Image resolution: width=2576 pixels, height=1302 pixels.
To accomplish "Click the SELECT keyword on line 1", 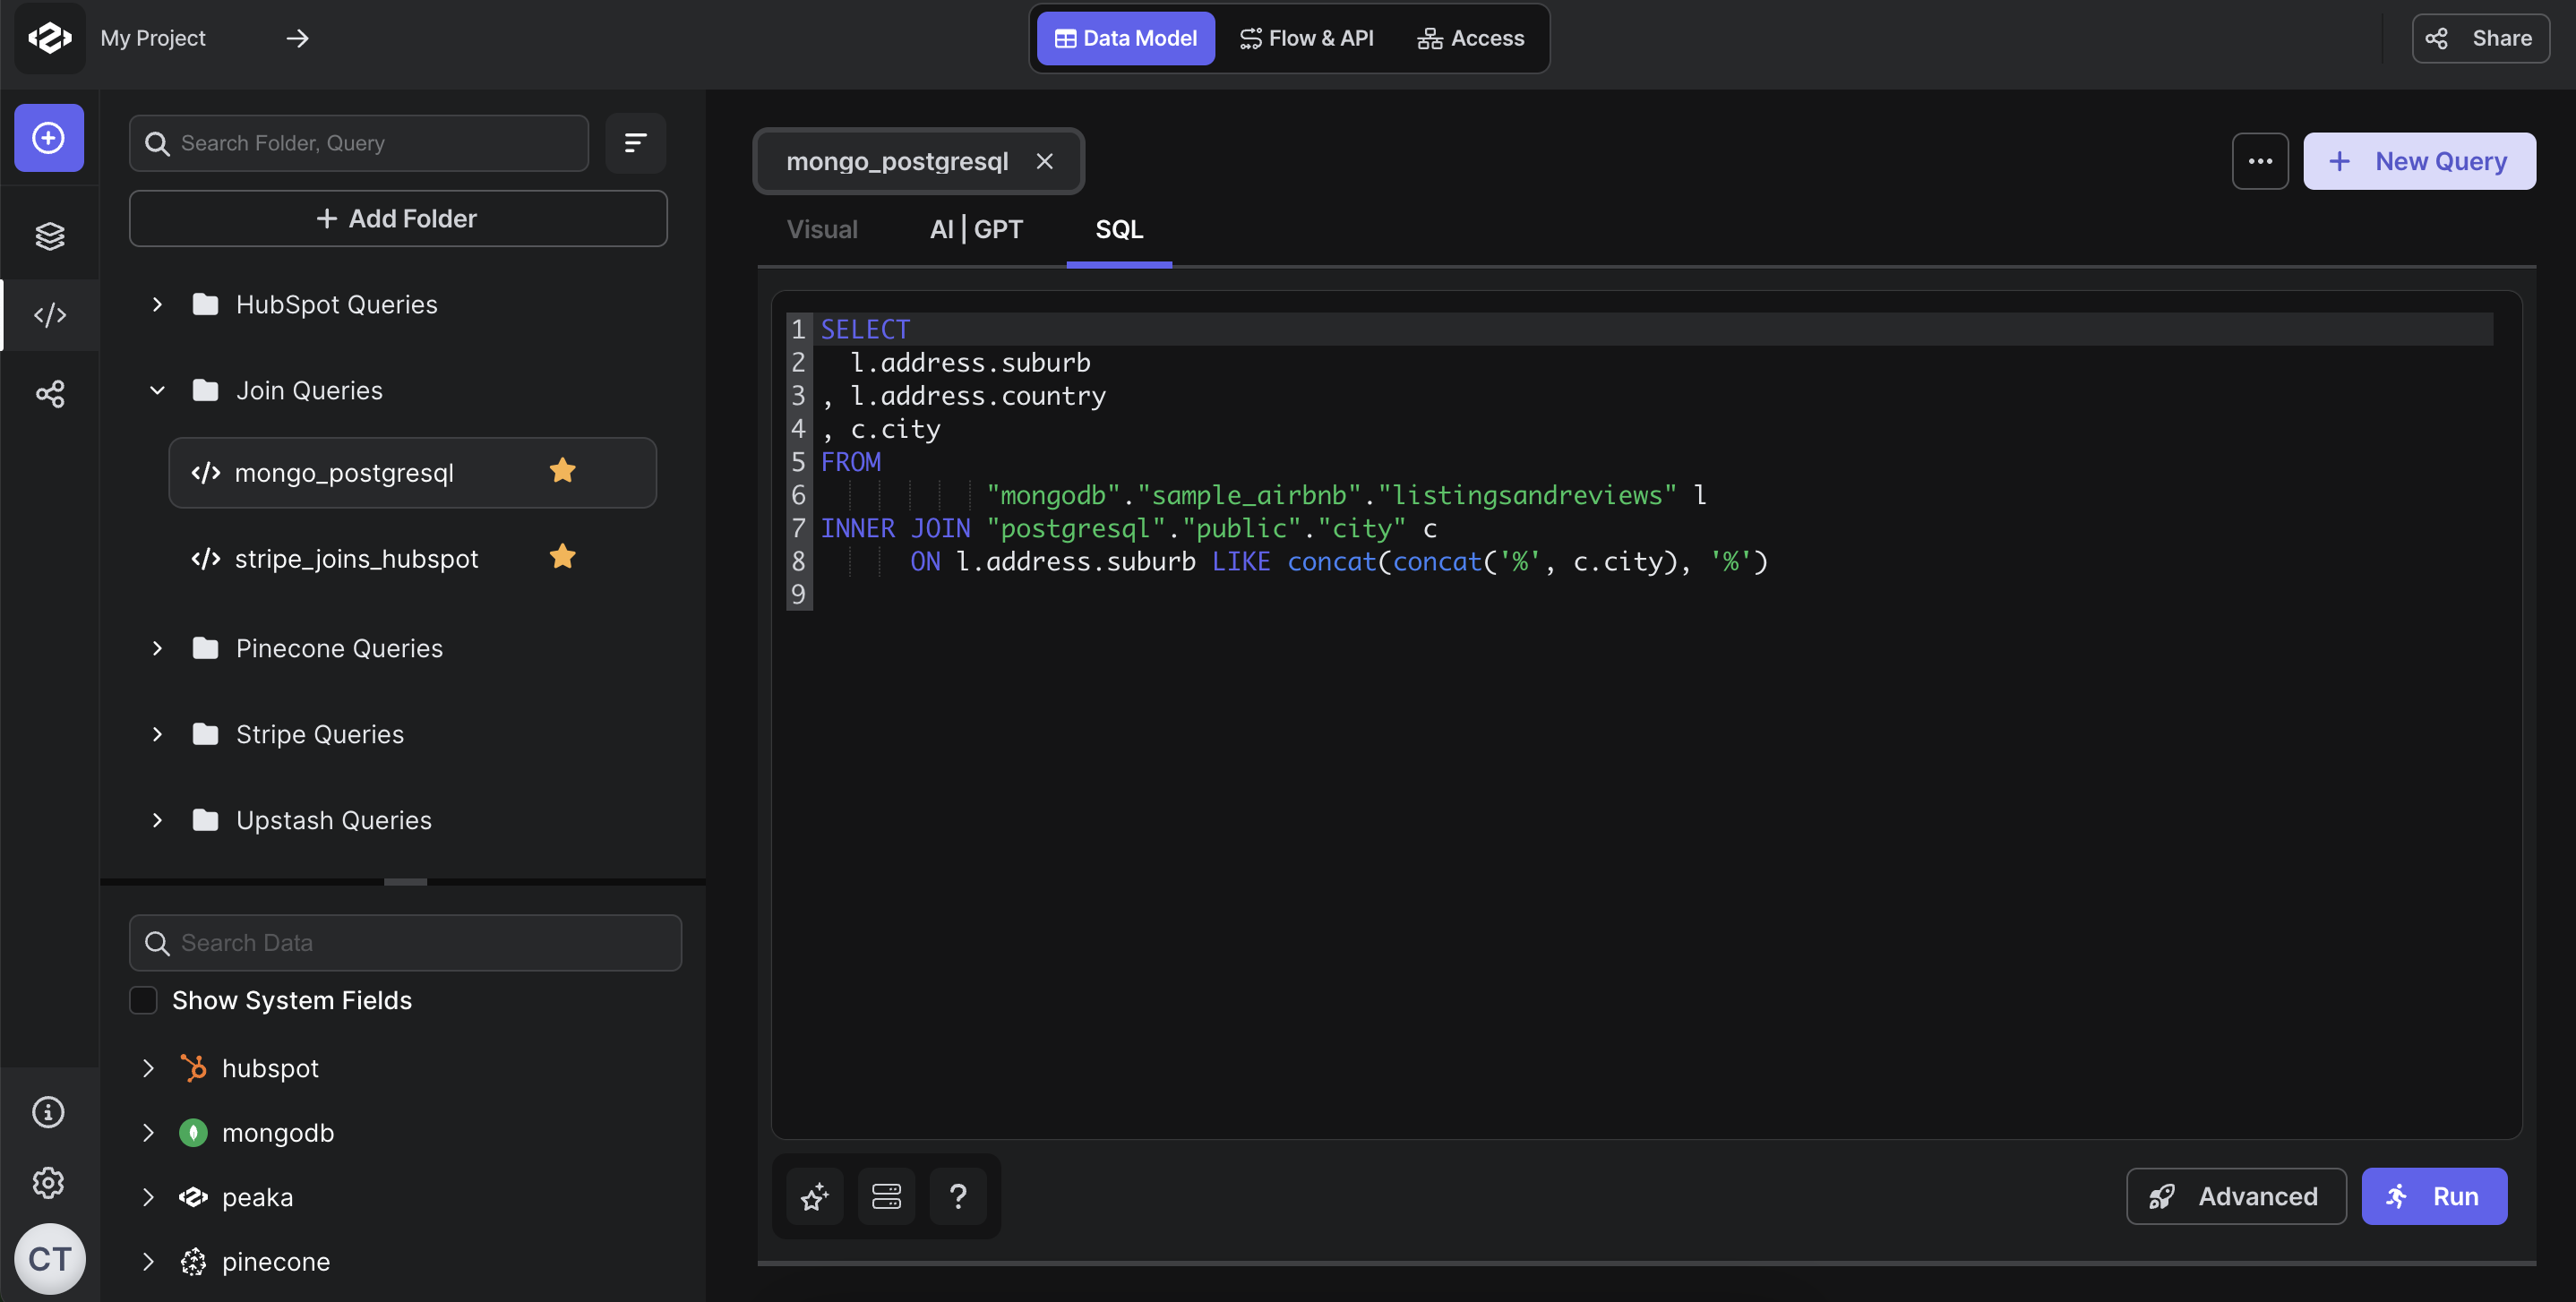I will [865, 329].
